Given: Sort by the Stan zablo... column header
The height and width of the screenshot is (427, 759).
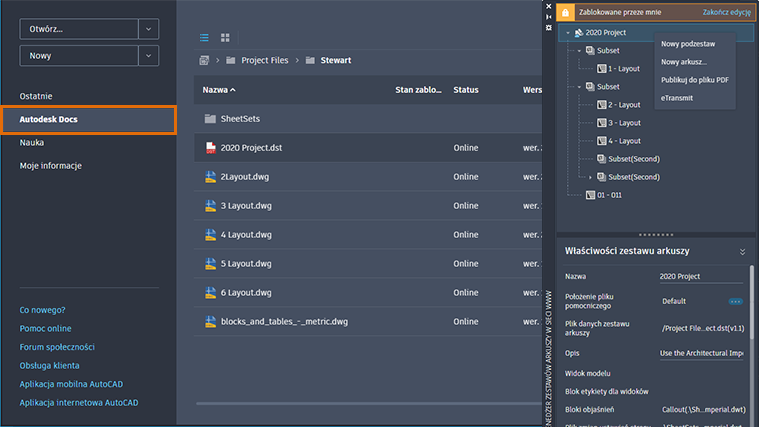Looking at the screenshot, I should tap(418, 90).
